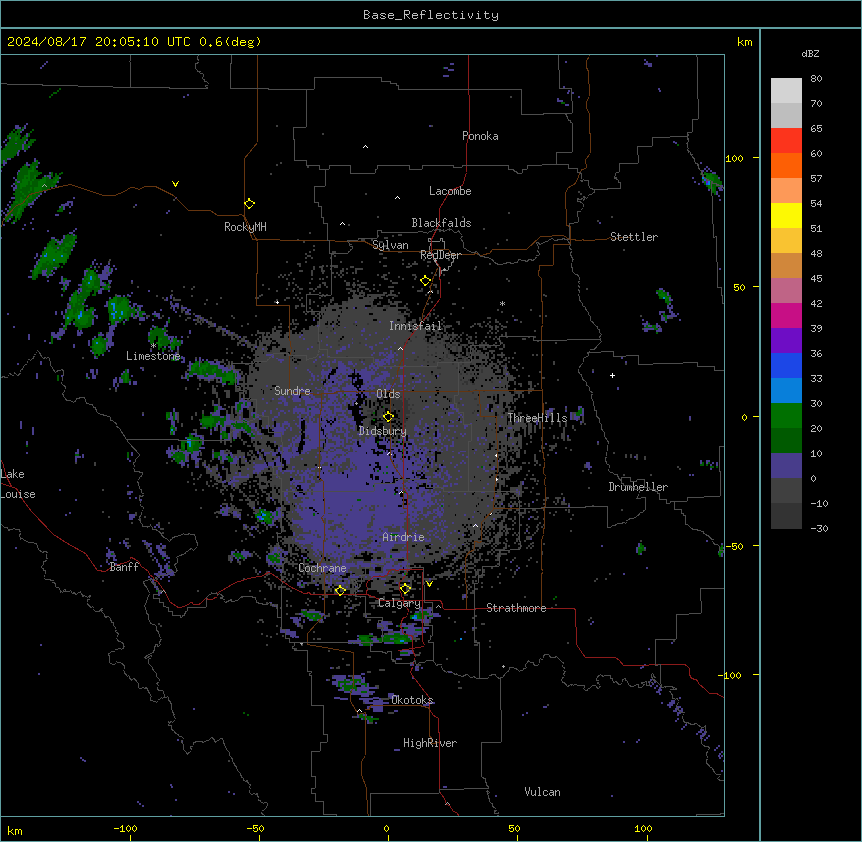
Task: Click the yellow V marker northwest of RockyMH
Action: click(175, 184)
